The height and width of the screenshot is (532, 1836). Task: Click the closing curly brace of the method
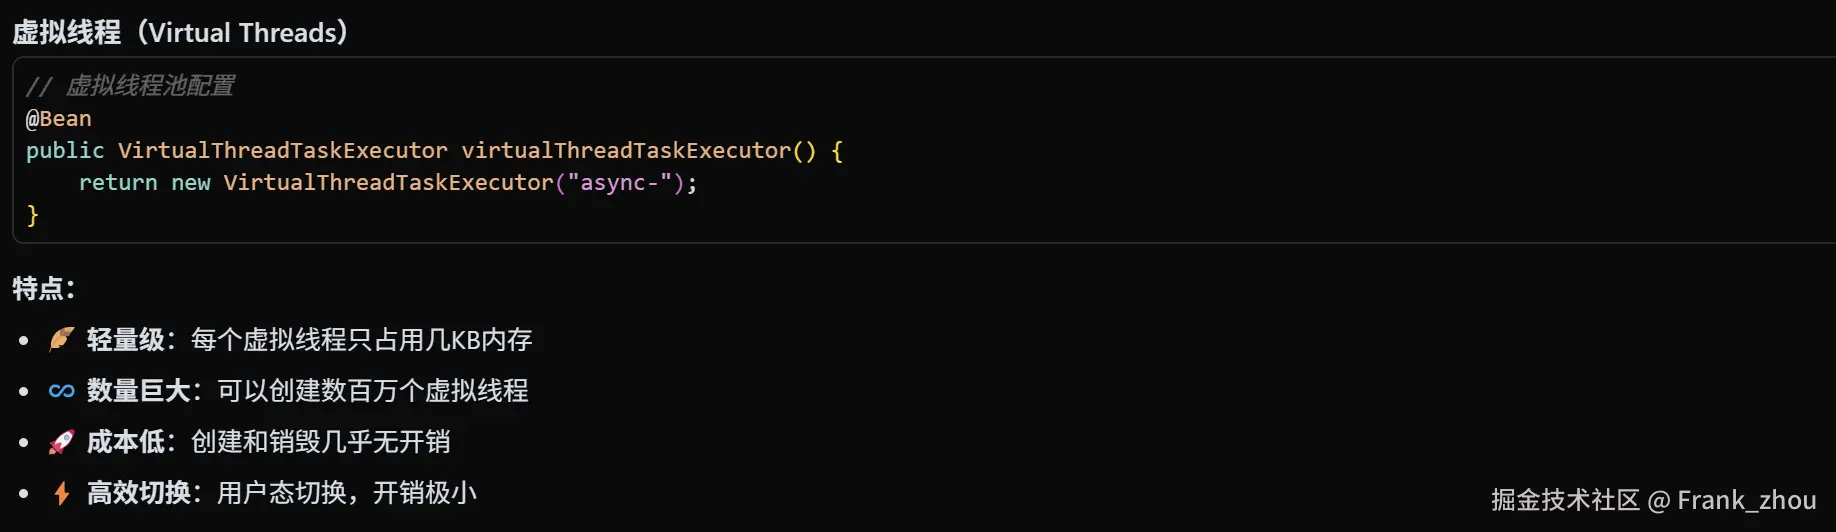(x=32, y=215)
